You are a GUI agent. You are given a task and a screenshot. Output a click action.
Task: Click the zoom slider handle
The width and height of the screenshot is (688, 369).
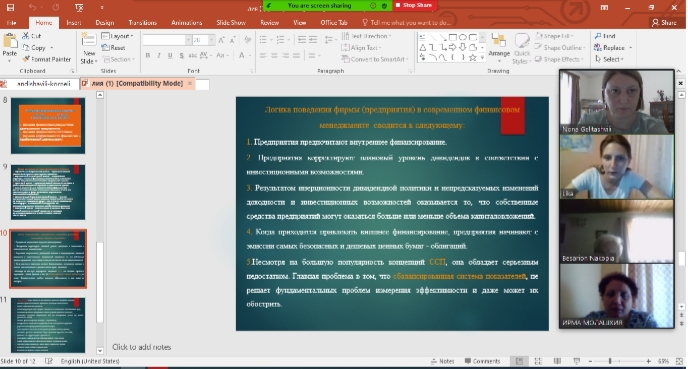pyautogui.click(x=610, y=361)
